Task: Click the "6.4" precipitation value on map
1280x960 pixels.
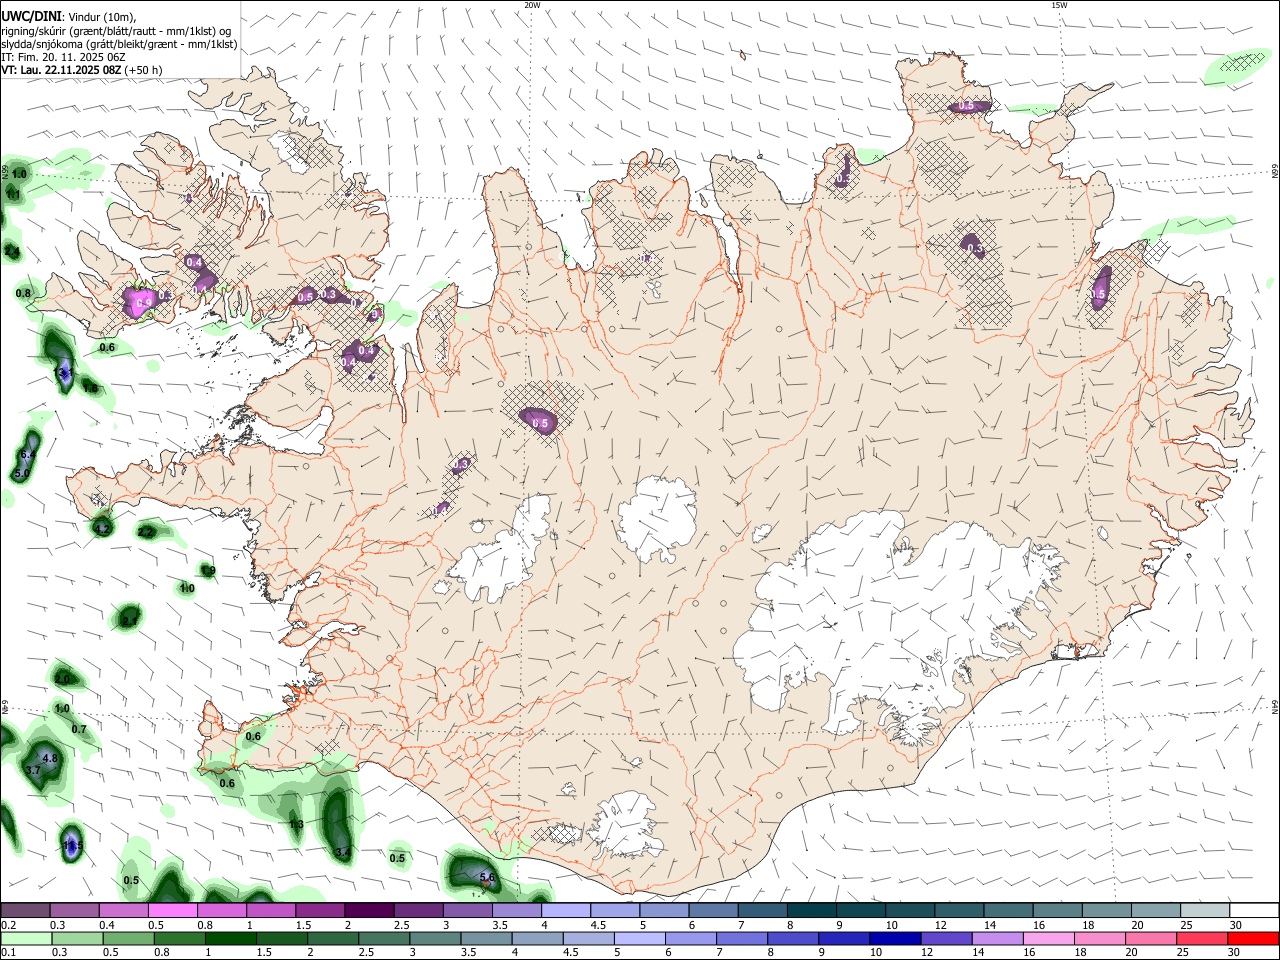Action: click(x=28, y=454)
